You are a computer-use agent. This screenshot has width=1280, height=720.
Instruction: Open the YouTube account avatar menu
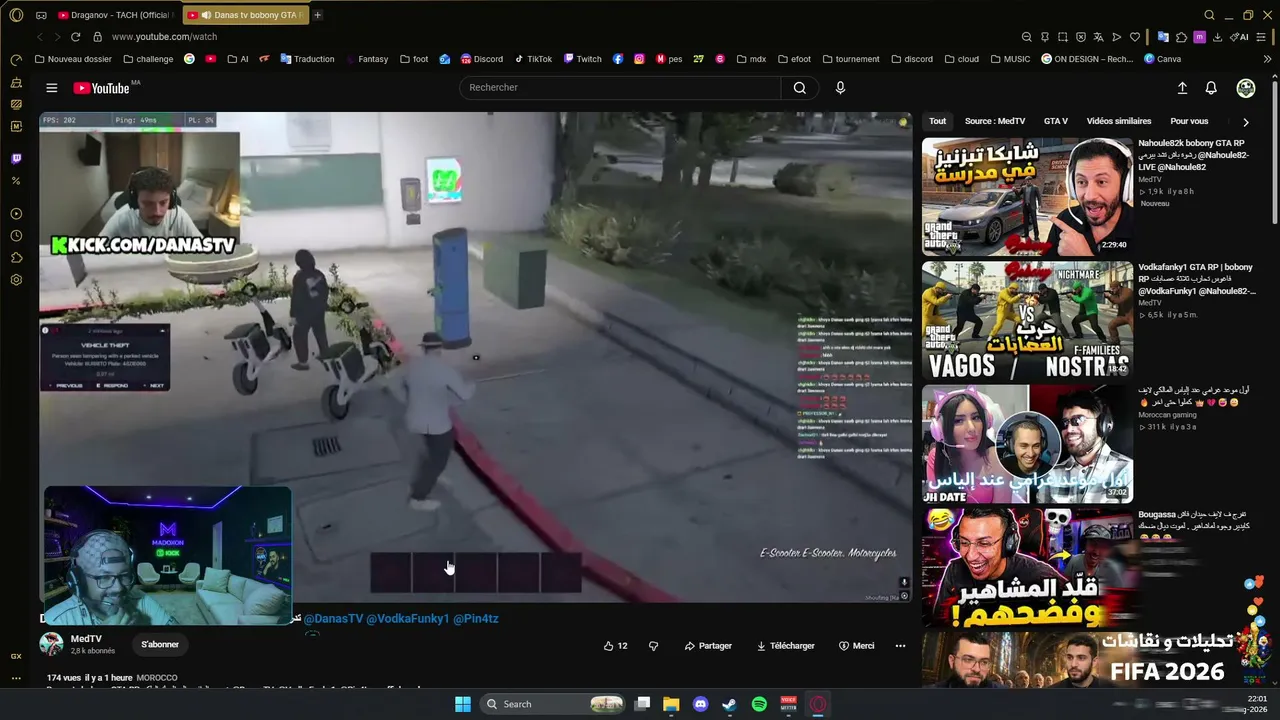point(1246,88)
